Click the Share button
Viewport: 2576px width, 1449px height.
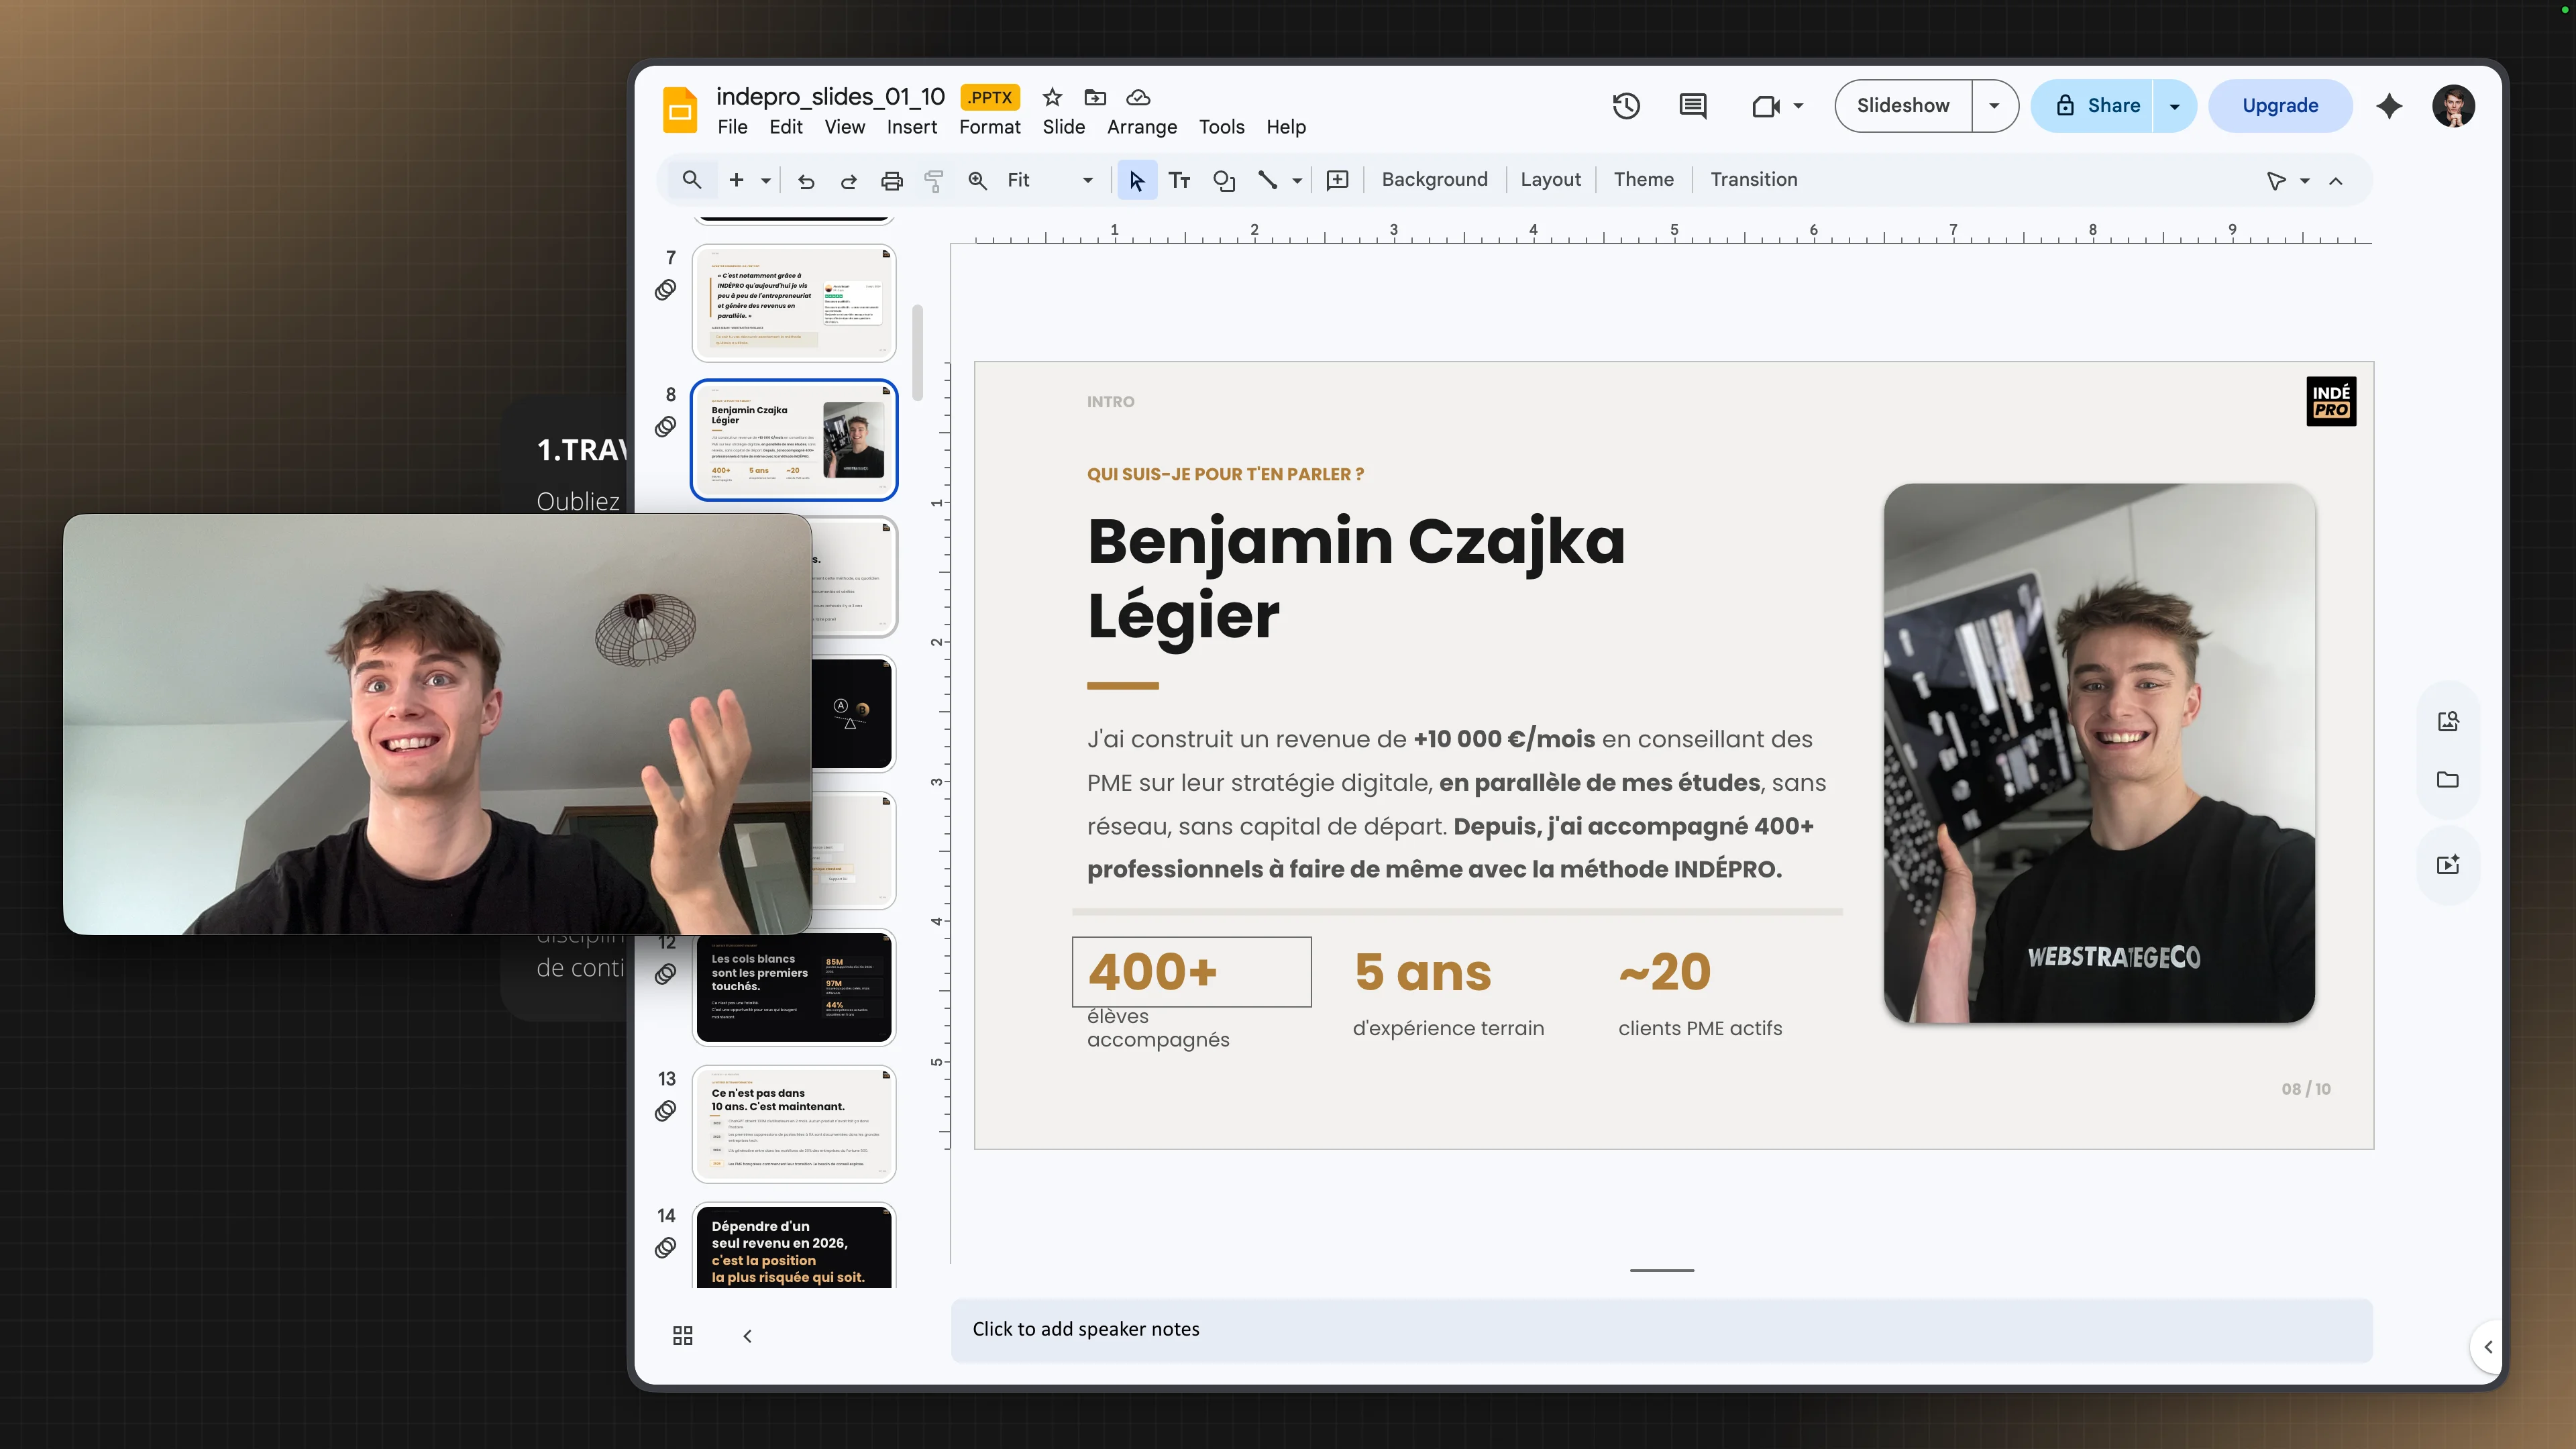point(2097,106)
